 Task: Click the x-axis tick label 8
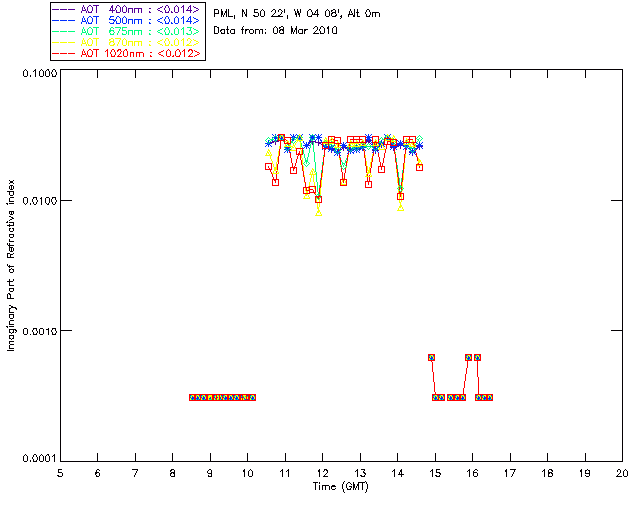coord(173,473)
